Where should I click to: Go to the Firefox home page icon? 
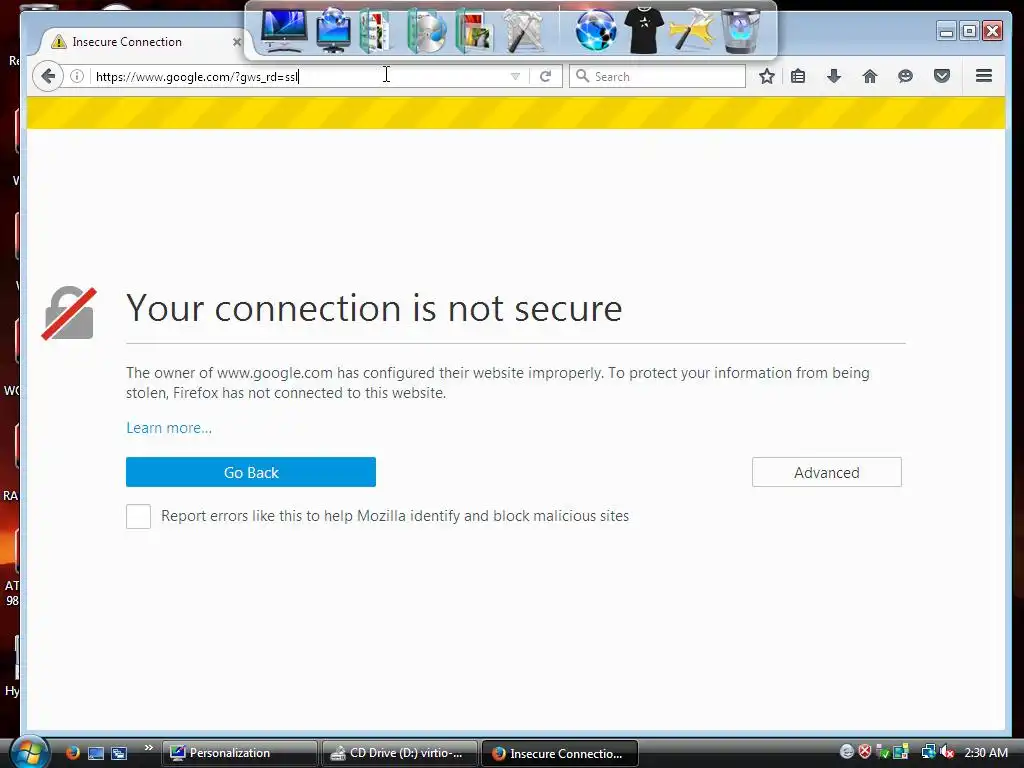click(x=869, y=76)
